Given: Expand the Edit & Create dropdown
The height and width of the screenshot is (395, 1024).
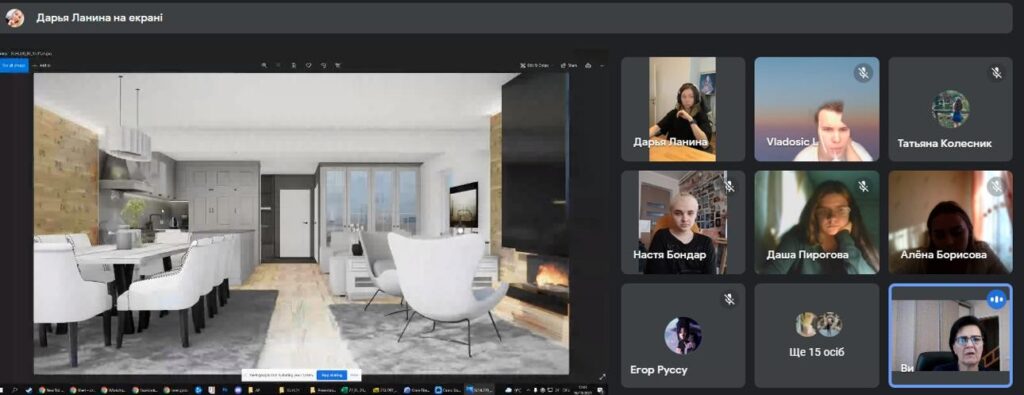Looking at the screenshot, I should pos(533,65).
